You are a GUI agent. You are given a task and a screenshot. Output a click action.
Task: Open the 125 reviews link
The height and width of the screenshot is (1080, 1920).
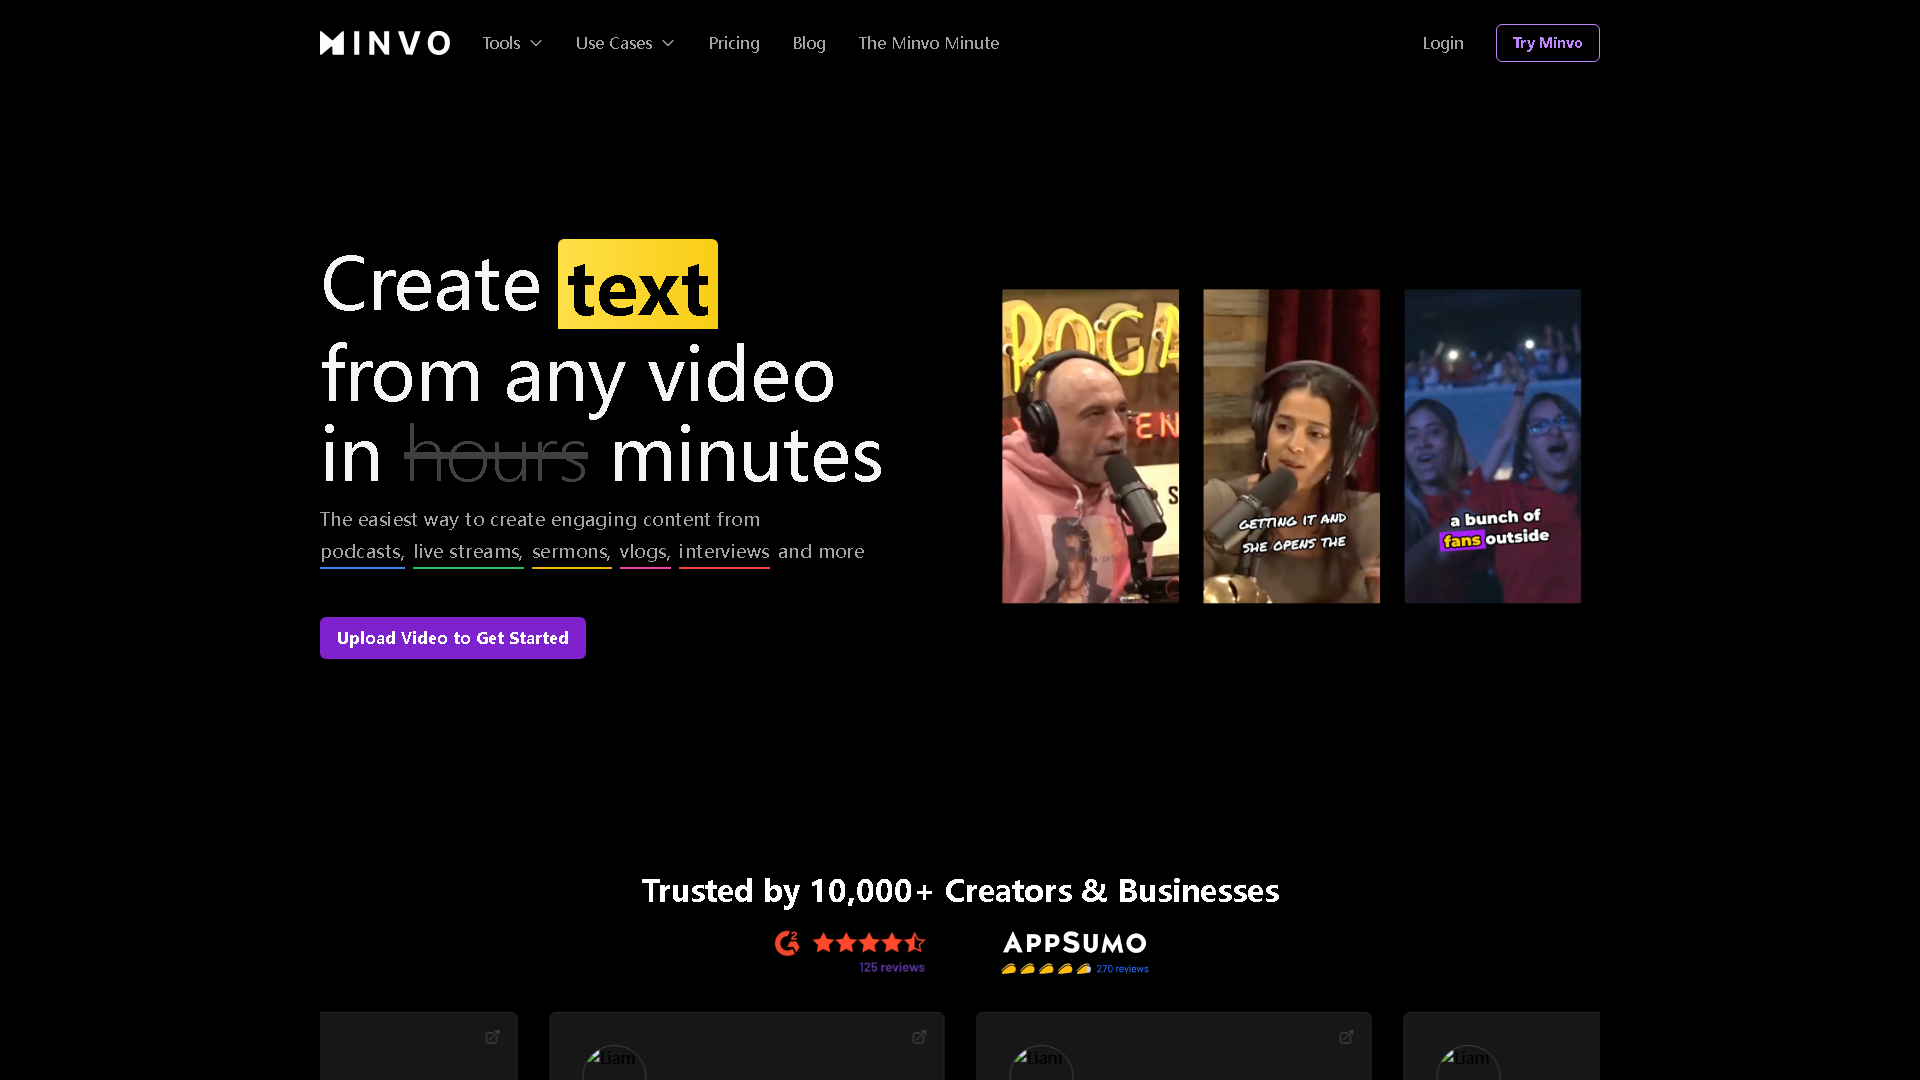[x=891, y=967]
